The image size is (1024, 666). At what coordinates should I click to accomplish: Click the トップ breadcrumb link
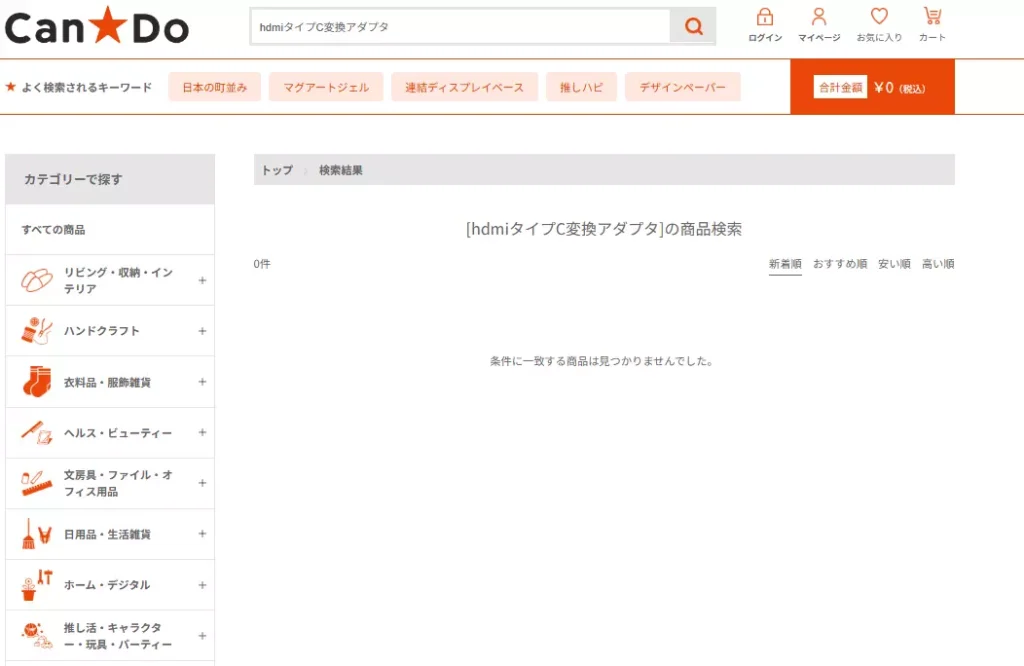point(276,169)
